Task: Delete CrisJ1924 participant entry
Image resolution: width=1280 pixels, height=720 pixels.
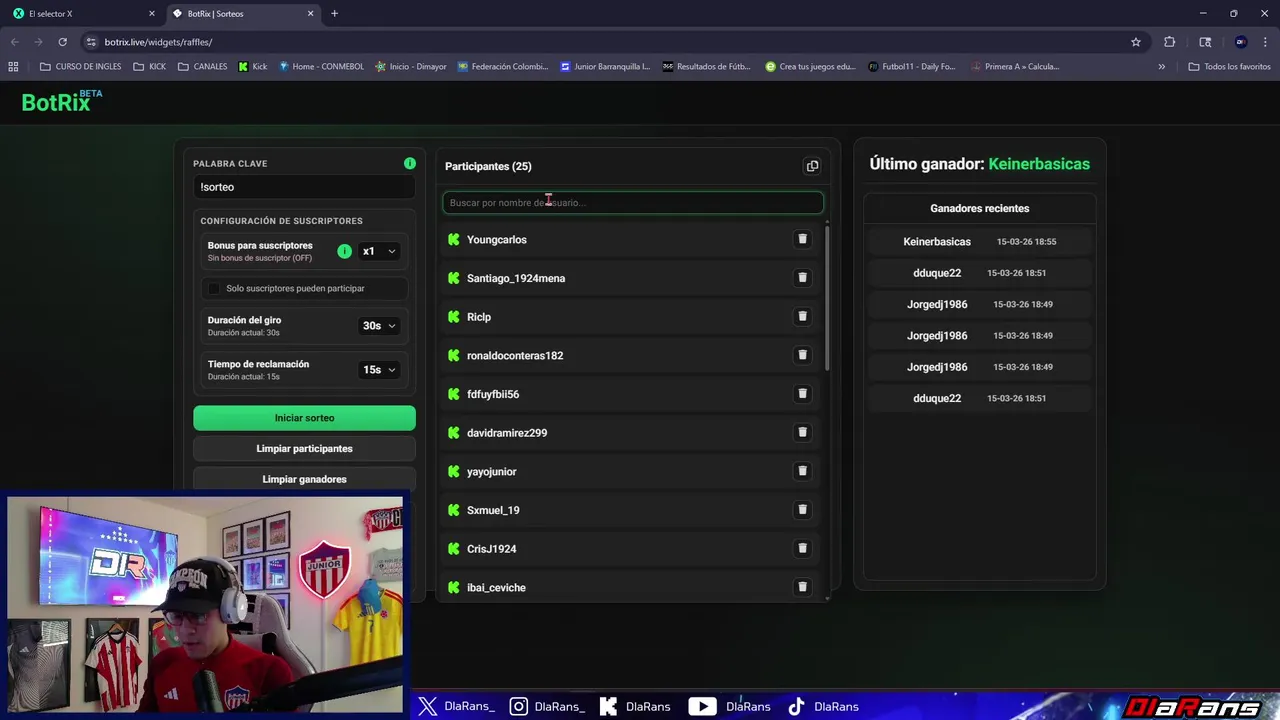Action: pyautogui.click(x=802, y=548)
